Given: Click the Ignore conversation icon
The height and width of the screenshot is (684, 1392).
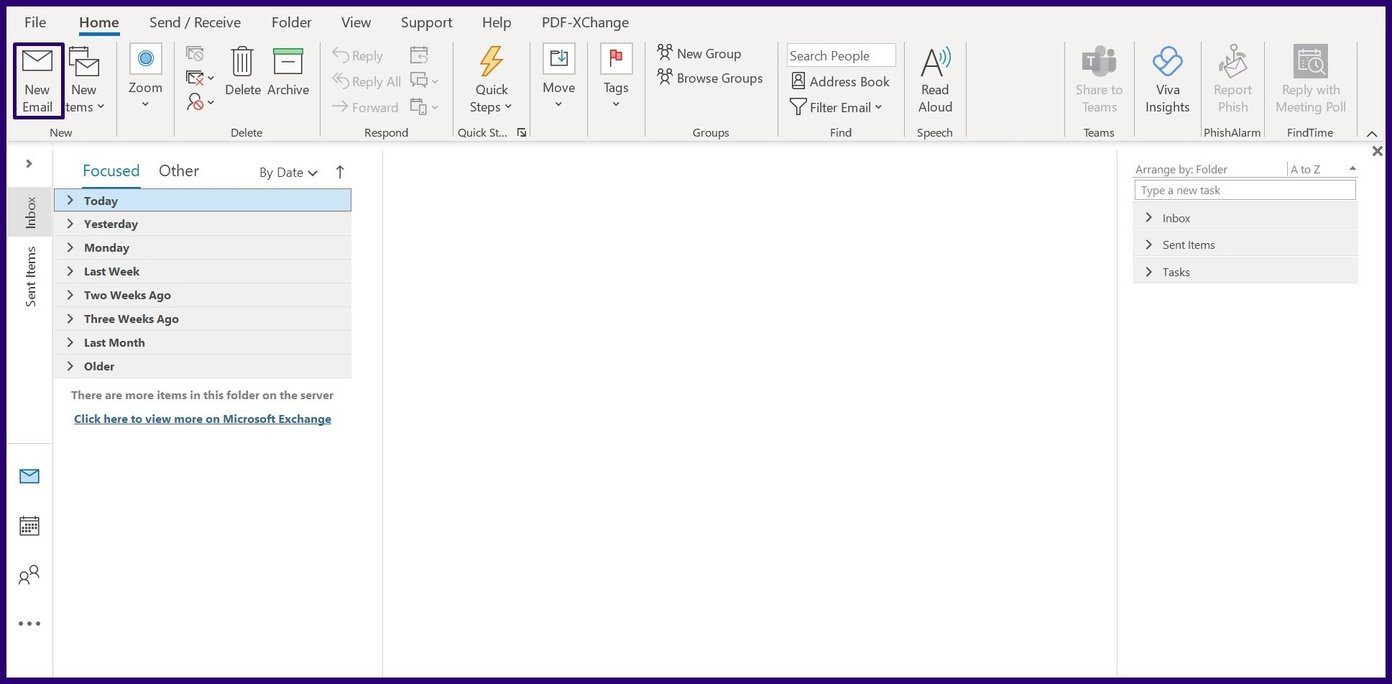Looking at the screenshot, I should pos(195,54).
